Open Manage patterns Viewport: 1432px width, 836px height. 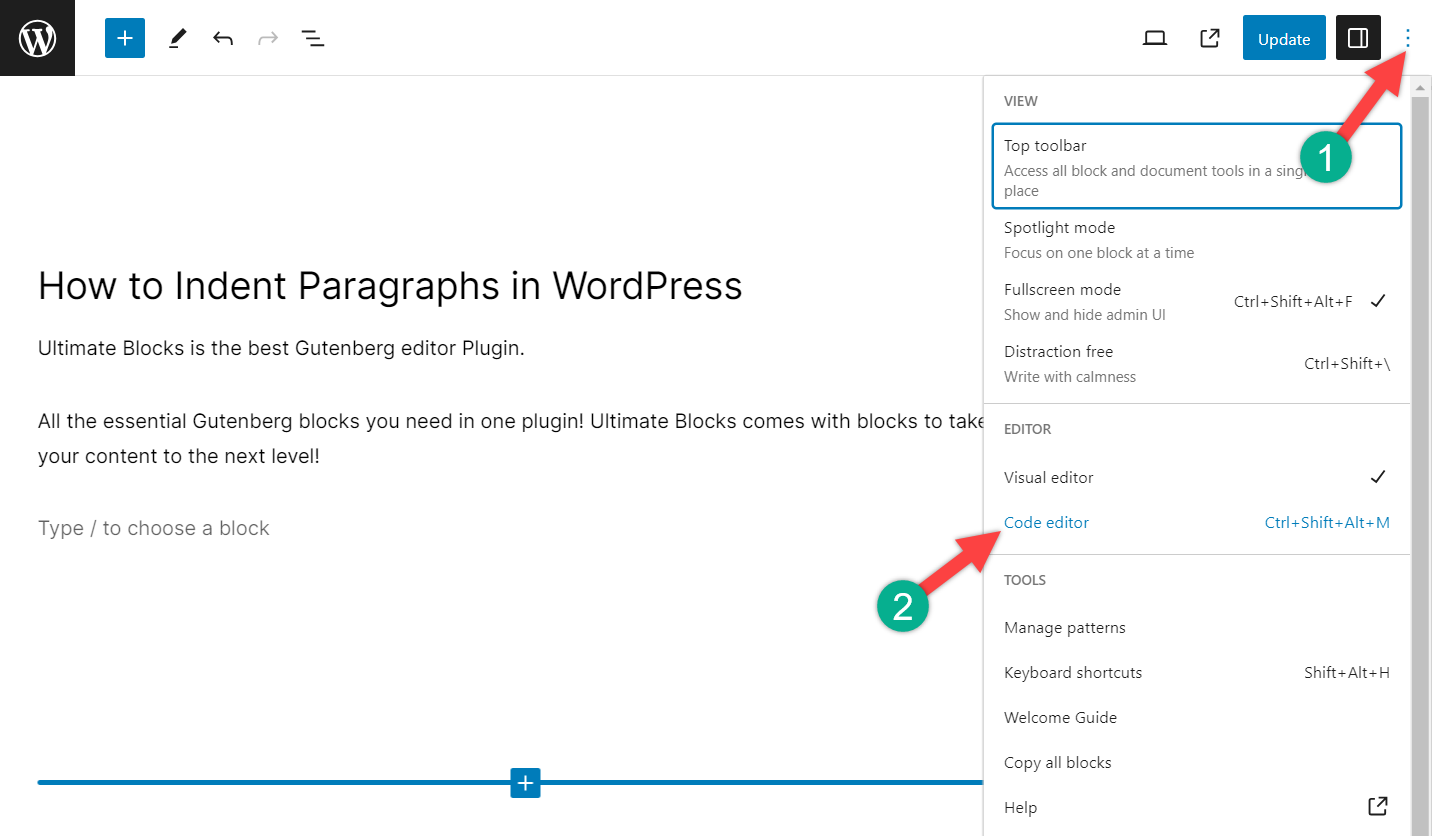(x=1065, y=627)
